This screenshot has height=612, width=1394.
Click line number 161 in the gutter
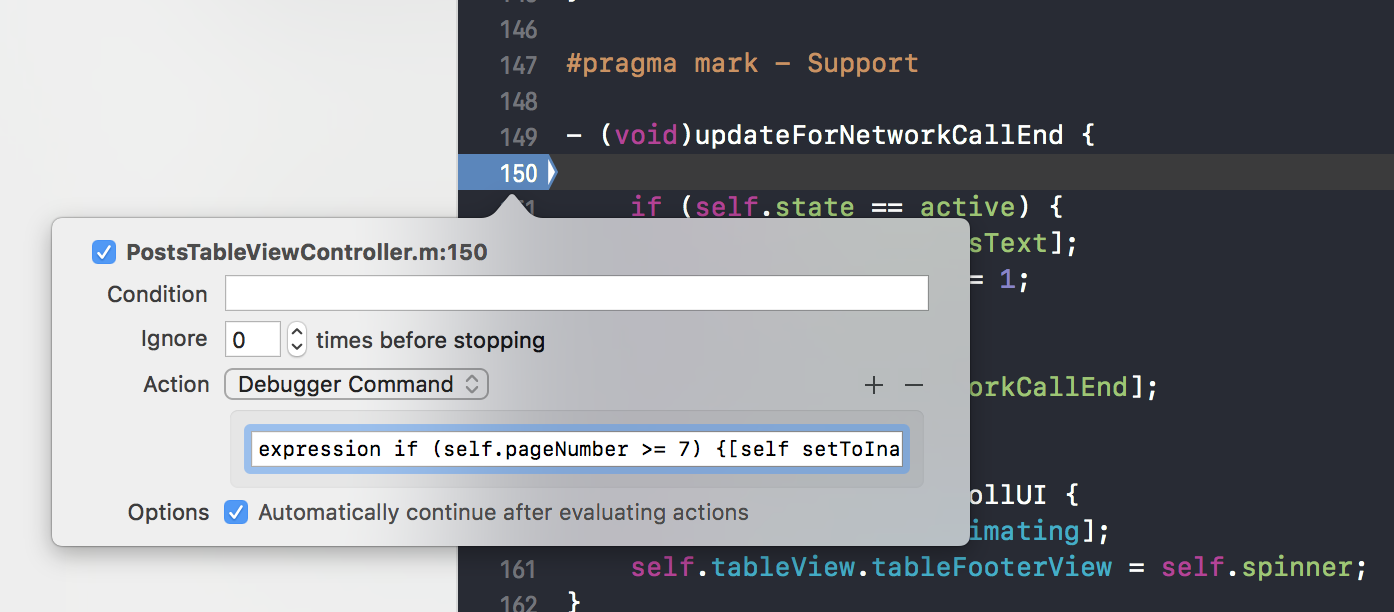pos(518,568)
